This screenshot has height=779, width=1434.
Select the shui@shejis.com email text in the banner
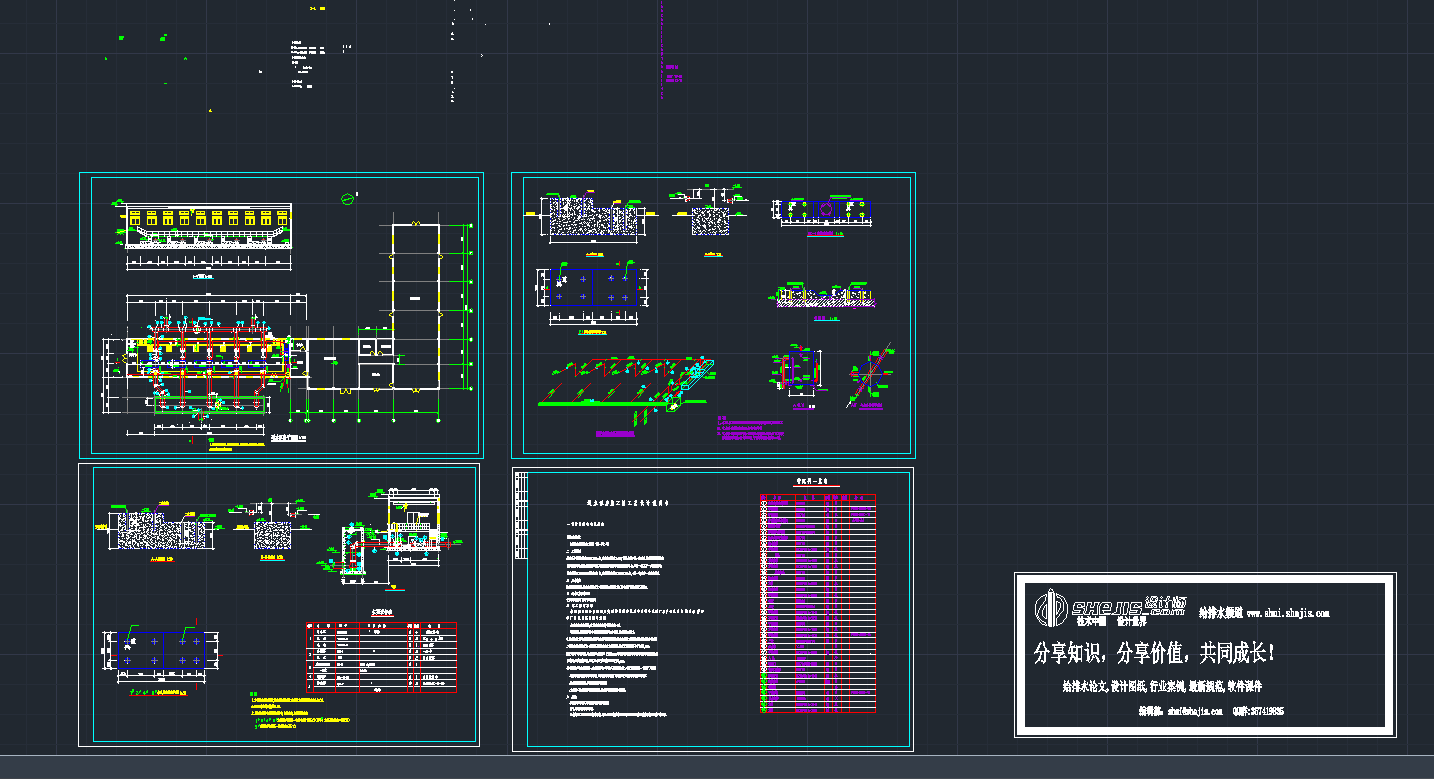[x=1194, y=712]
